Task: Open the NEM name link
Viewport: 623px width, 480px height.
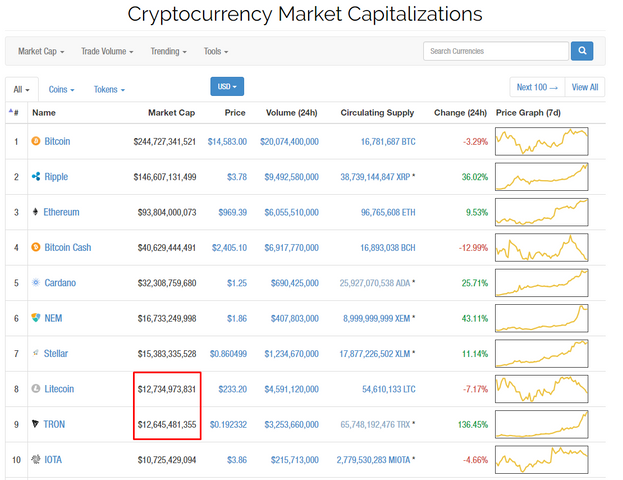Action: [x=53, y=318]
